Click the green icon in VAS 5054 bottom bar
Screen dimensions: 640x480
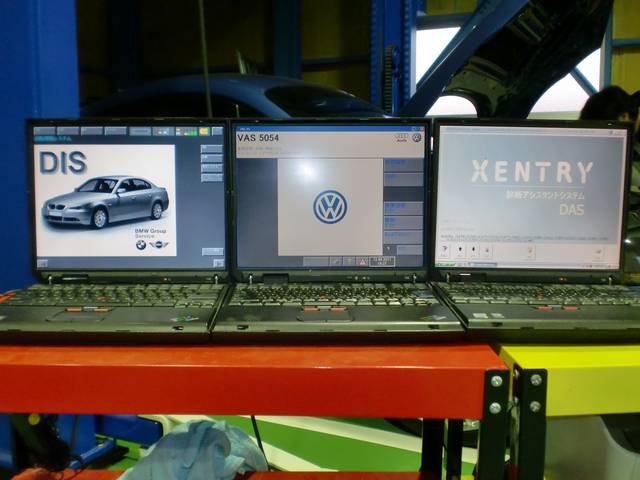349,262
